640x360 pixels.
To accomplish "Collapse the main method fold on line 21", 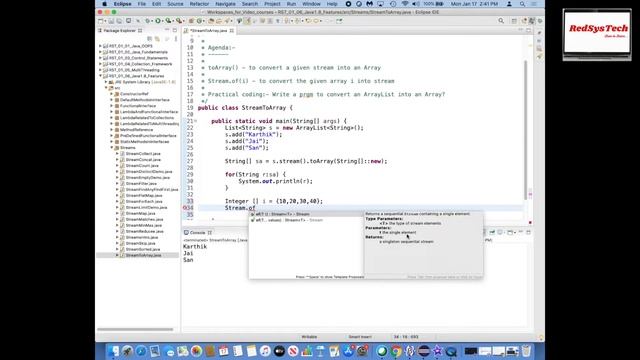I will click(196, 121).
